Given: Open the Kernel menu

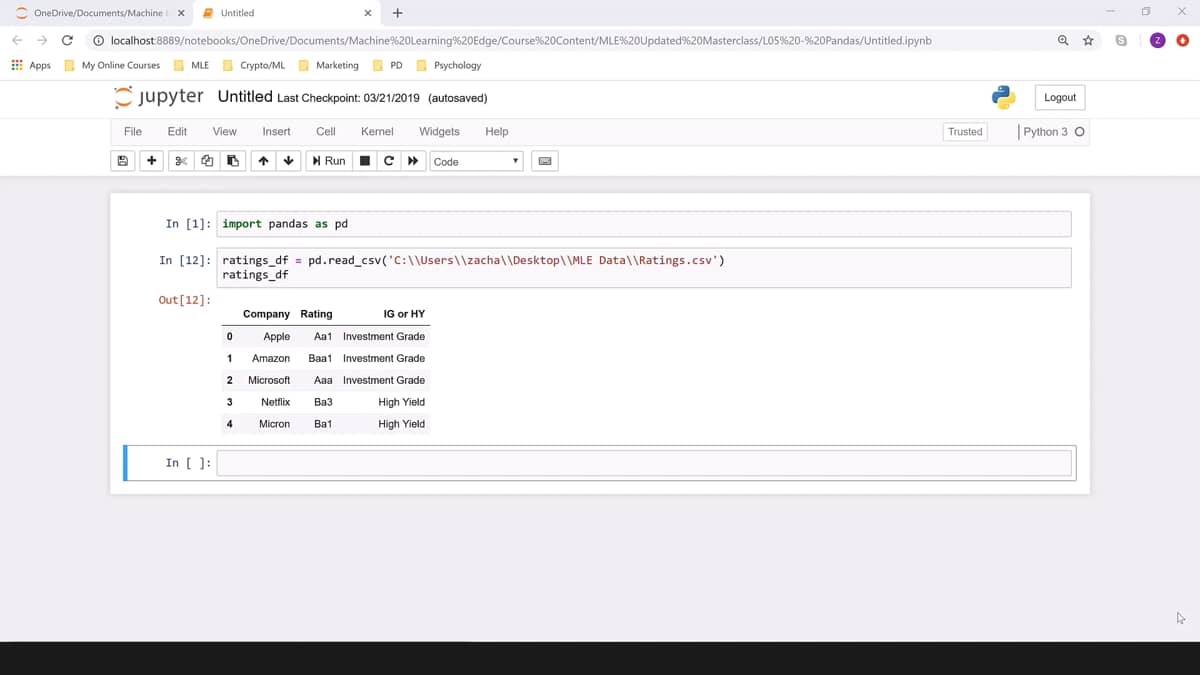Looking at the screenshot, I should [377, 131].
